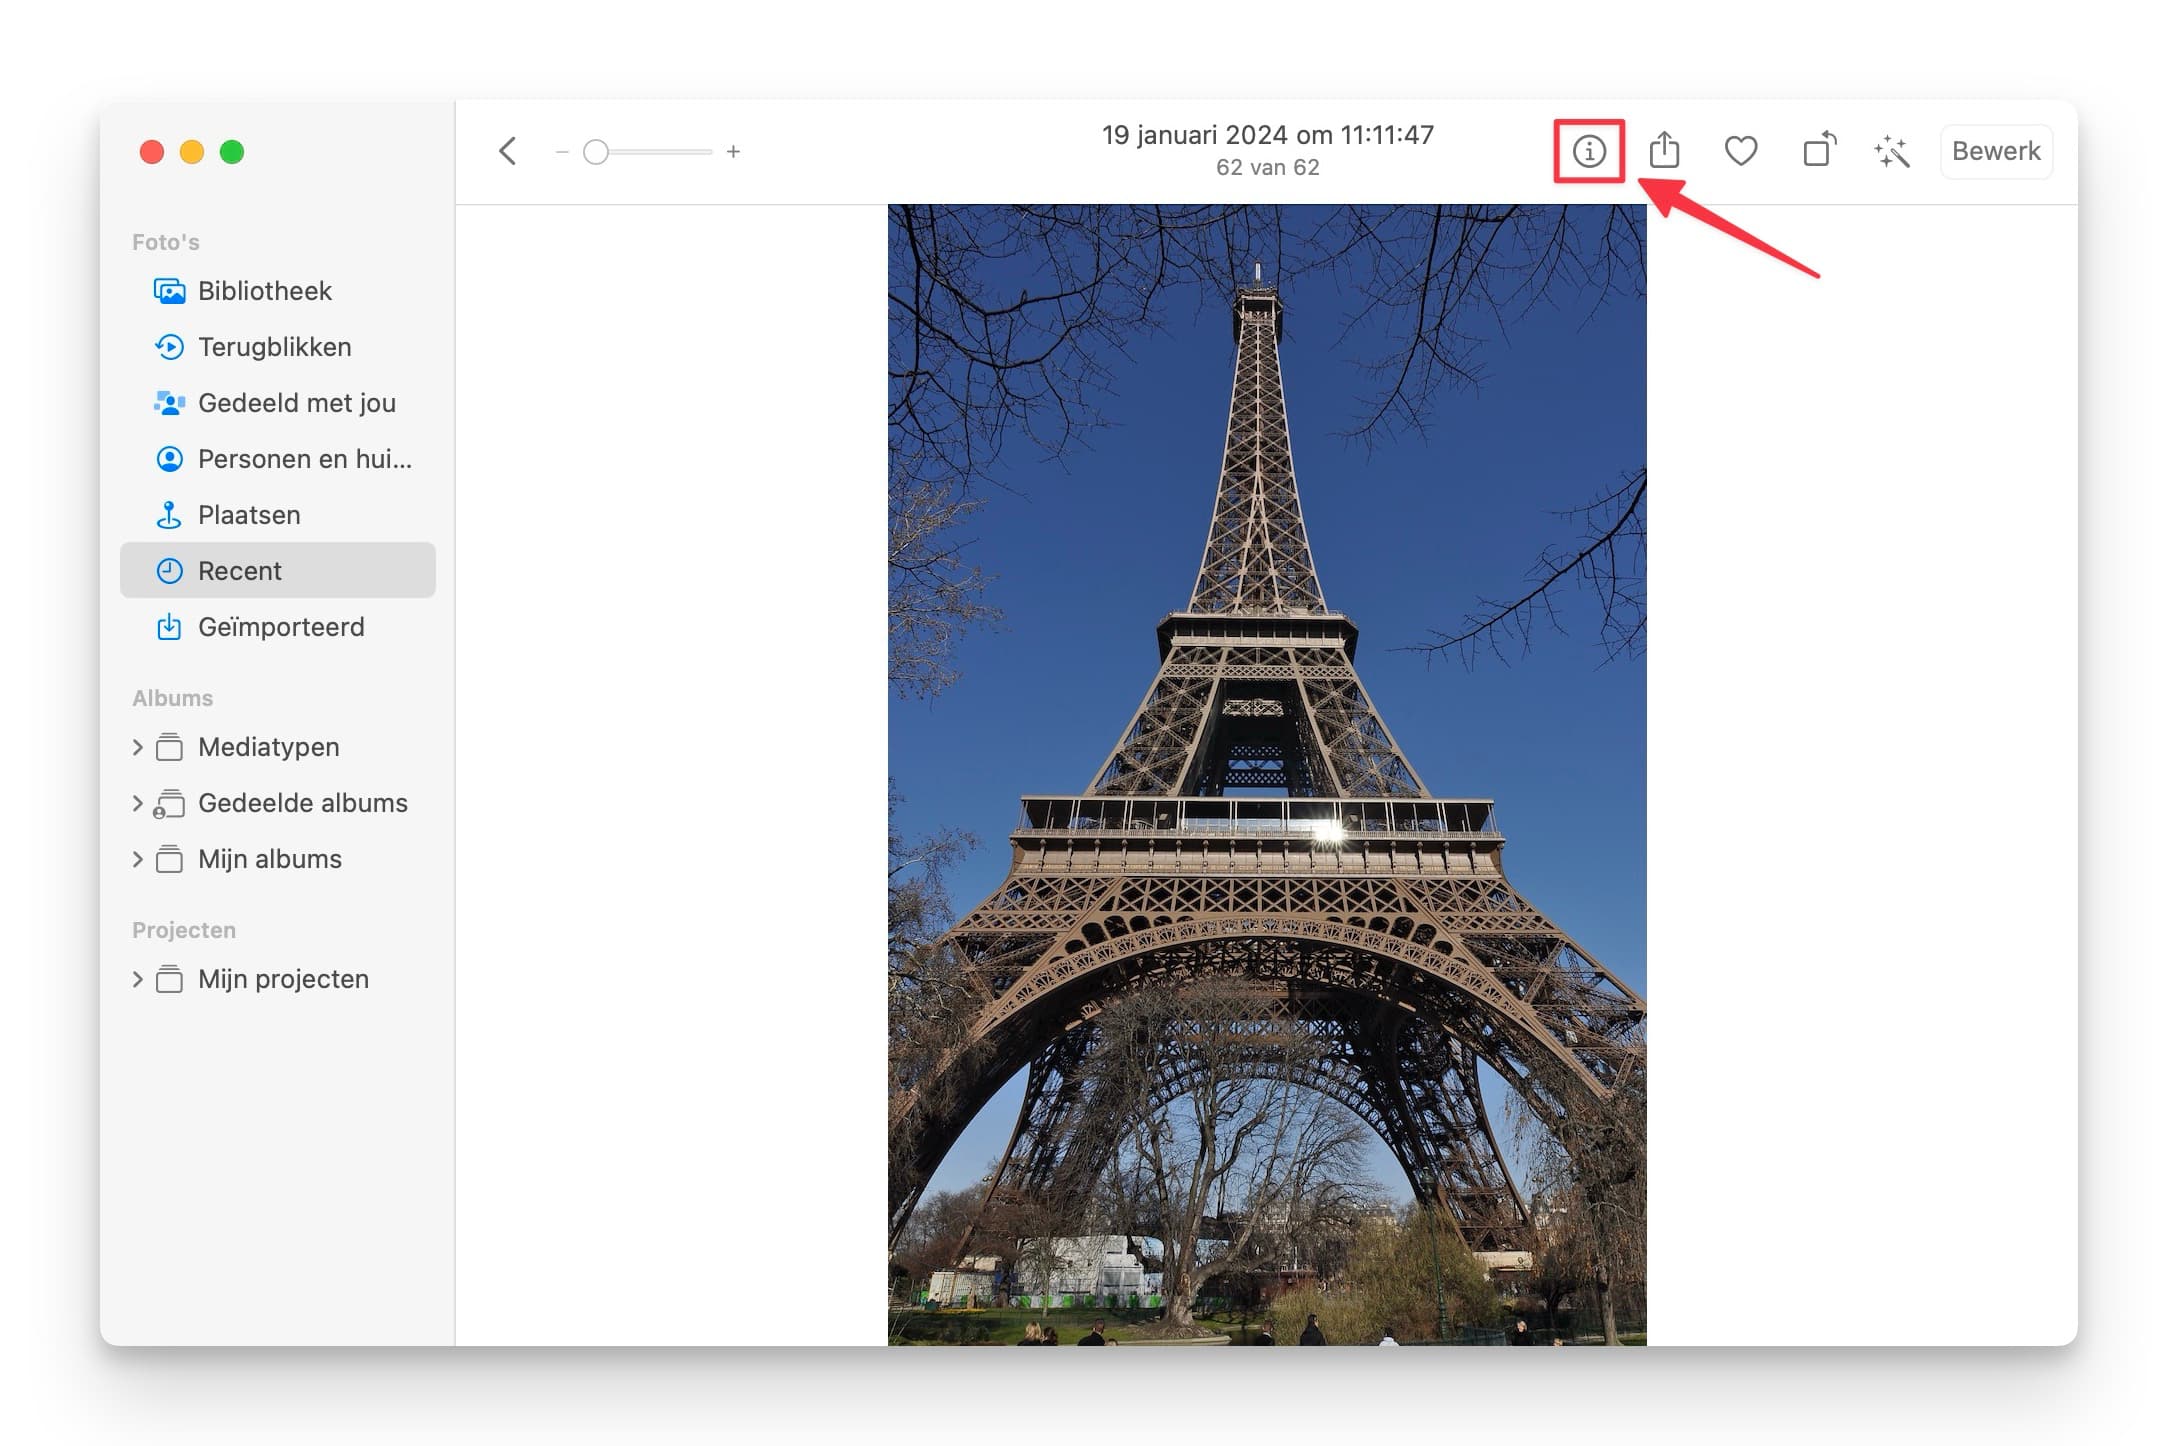Auto-enhance photo with magic wand
Image resolution: width=2178 pixels, height=1446 pixels.
[1892, 151]
